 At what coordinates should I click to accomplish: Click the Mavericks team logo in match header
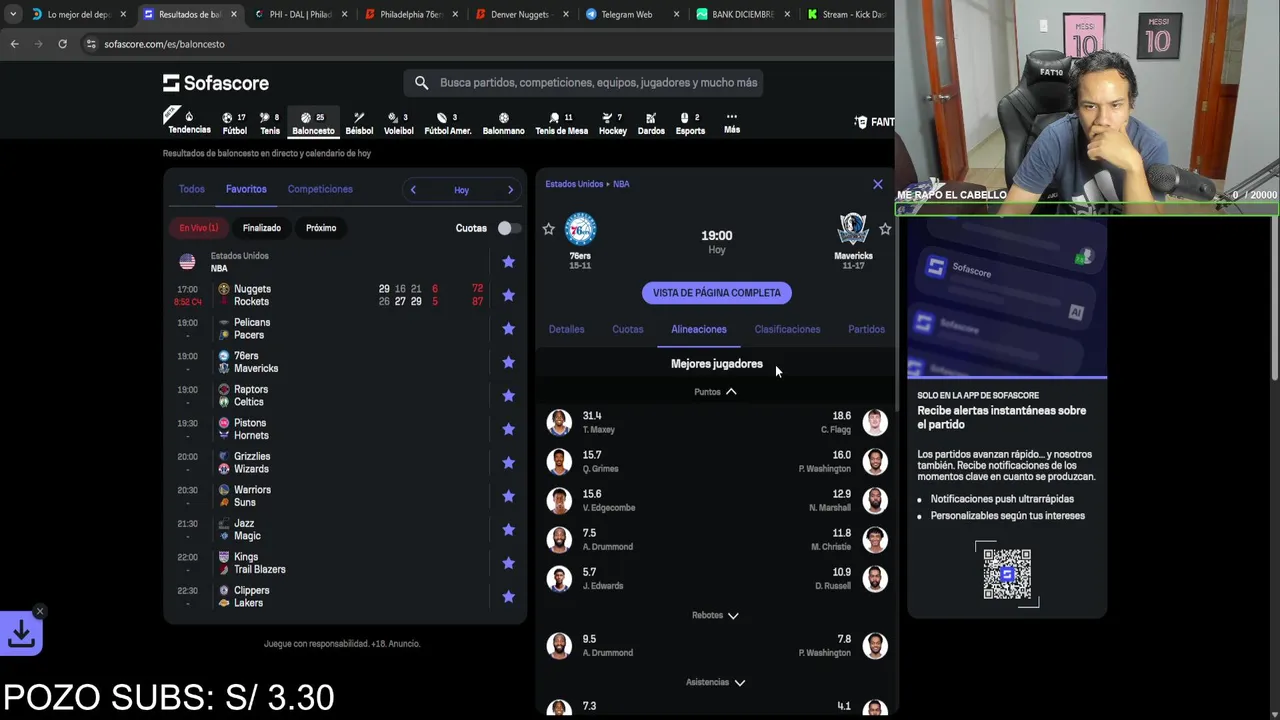tap(853, 229)
